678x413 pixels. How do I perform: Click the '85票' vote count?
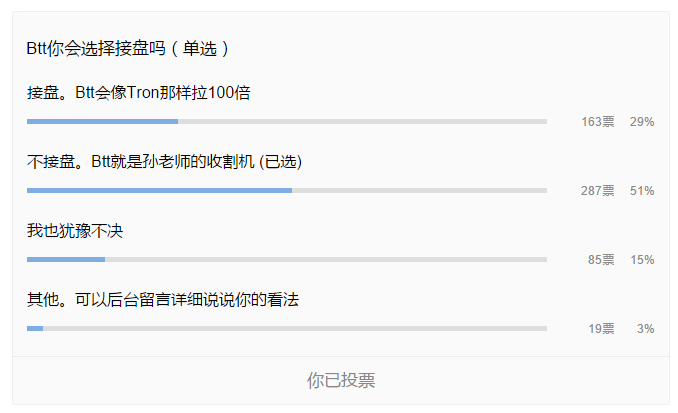pos(601,259)
